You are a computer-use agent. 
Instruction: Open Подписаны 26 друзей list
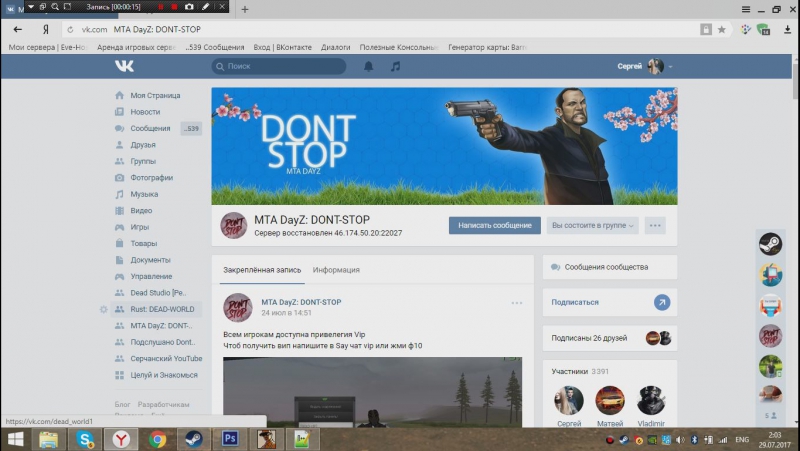pyautogui.click(x=610, y=338)
